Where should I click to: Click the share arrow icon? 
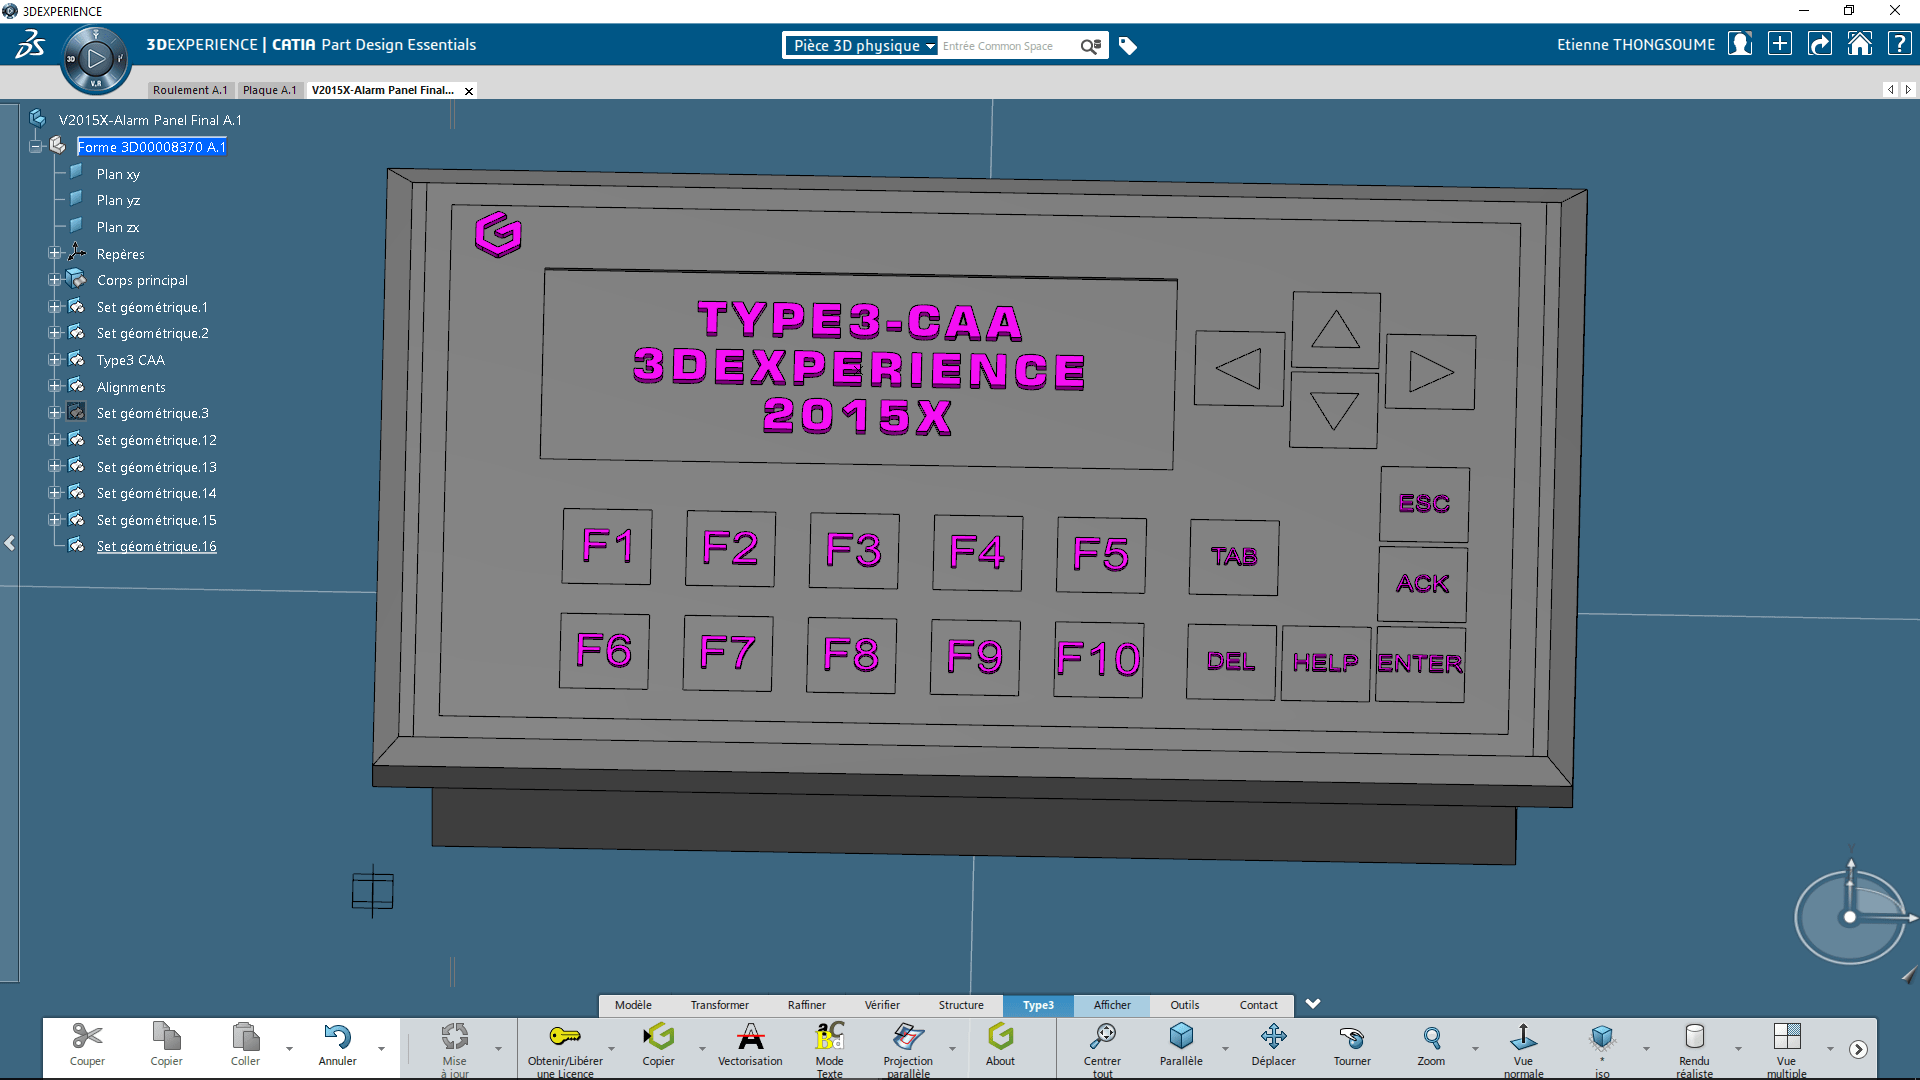(1820, 44)
